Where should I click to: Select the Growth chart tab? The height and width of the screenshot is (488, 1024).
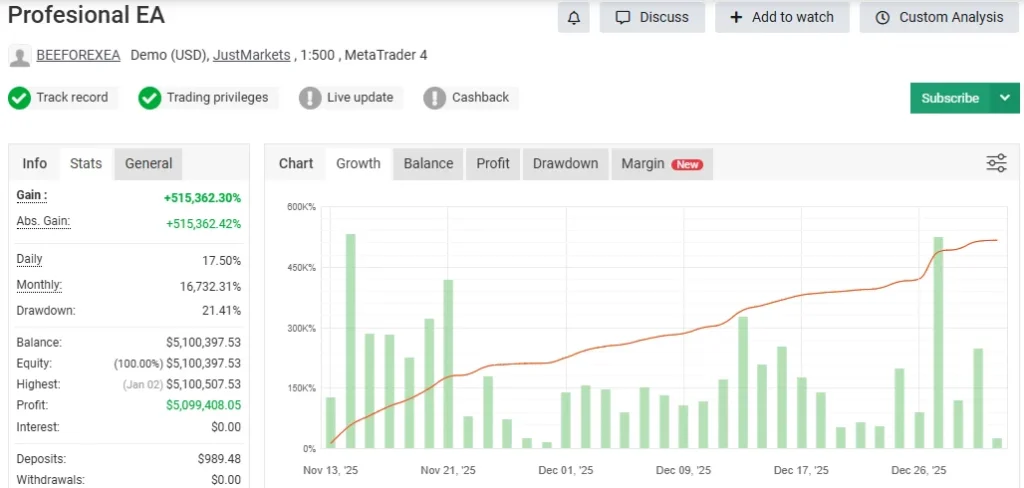[x=359, y=163]
